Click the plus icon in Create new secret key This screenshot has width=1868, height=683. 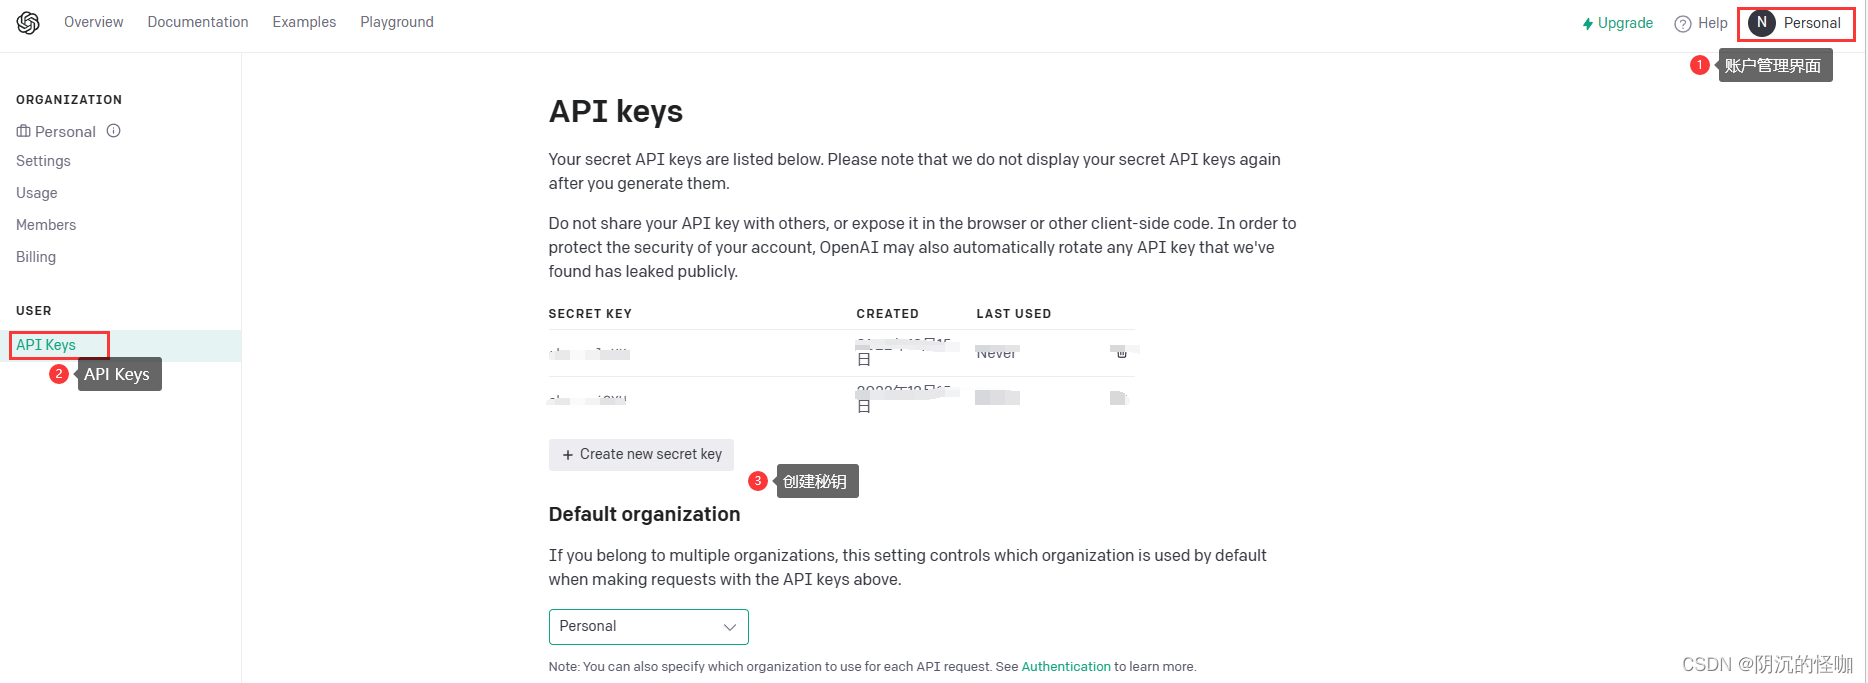click(x=568, y=455)
